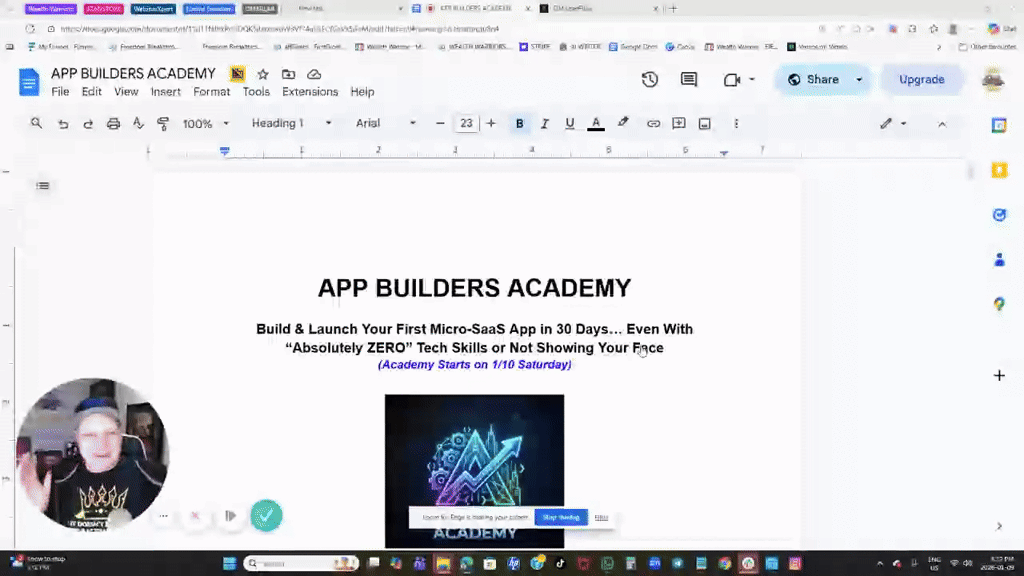Open the 100% zoom dropdown
The height and width of the screenshot is (576, 1024).
pyautogui.click(x=206, y=123)
